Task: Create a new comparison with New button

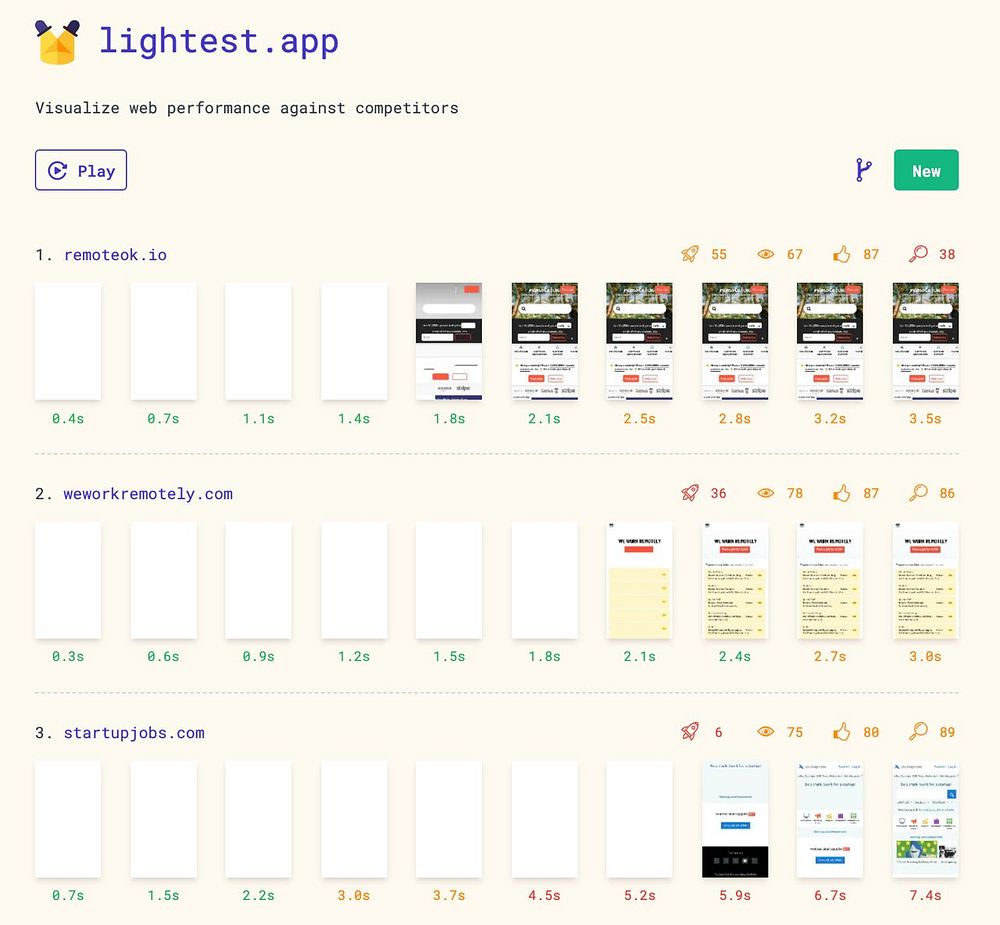Action: click(x=926, y=170)
